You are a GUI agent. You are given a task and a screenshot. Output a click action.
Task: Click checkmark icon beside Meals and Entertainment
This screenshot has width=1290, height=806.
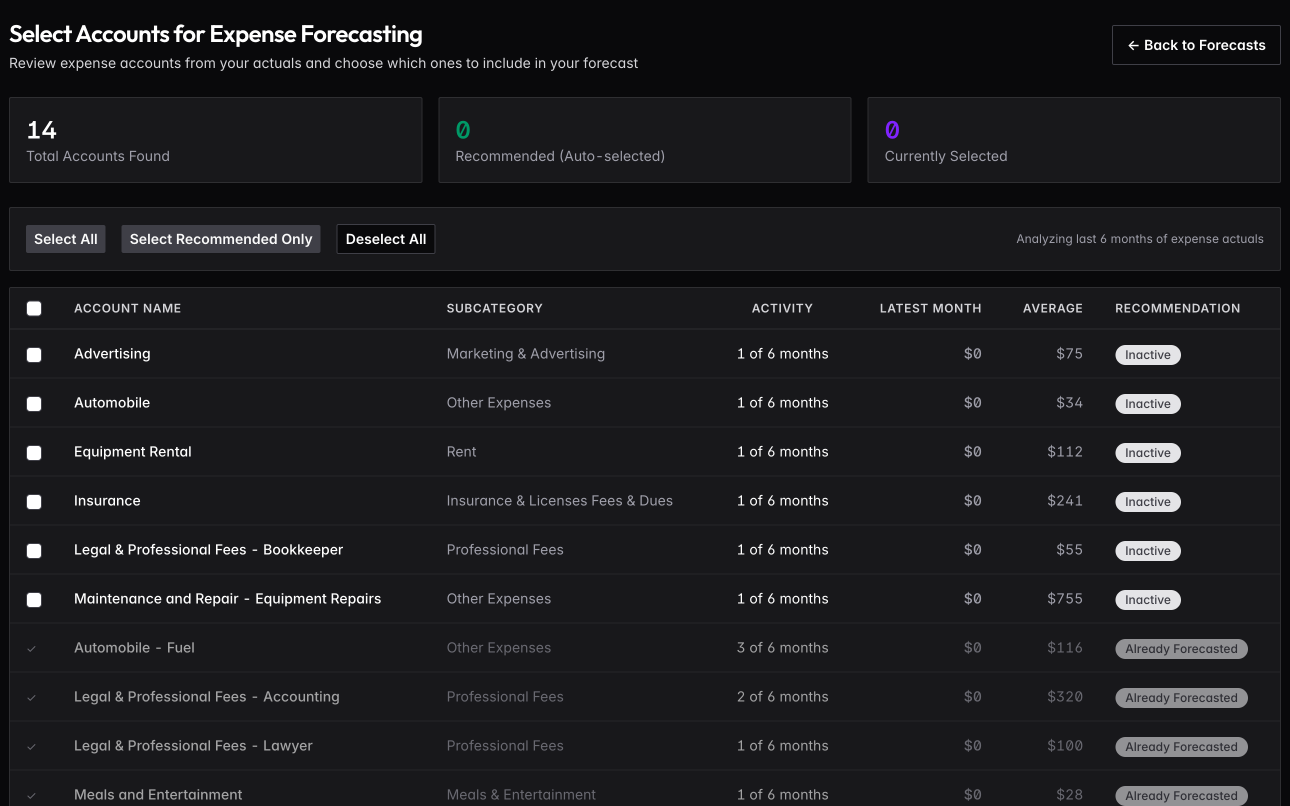[32, 796]
